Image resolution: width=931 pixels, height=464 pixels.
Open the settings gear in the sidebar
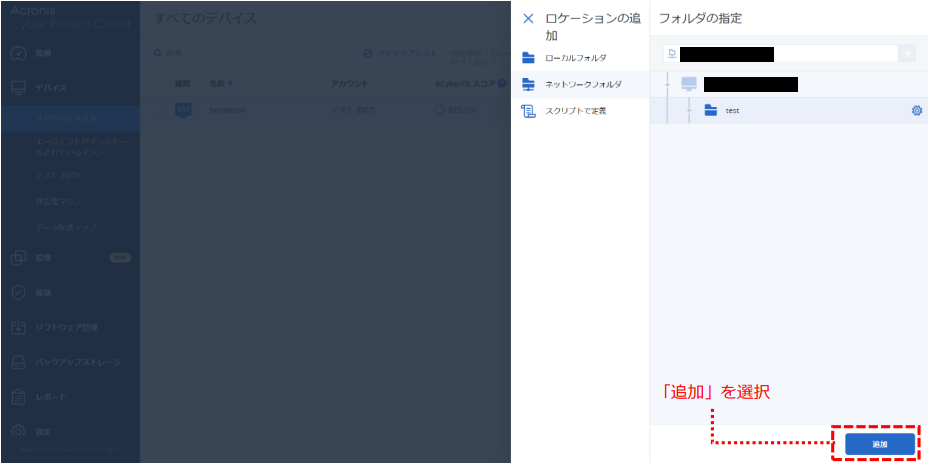point(18,432)
